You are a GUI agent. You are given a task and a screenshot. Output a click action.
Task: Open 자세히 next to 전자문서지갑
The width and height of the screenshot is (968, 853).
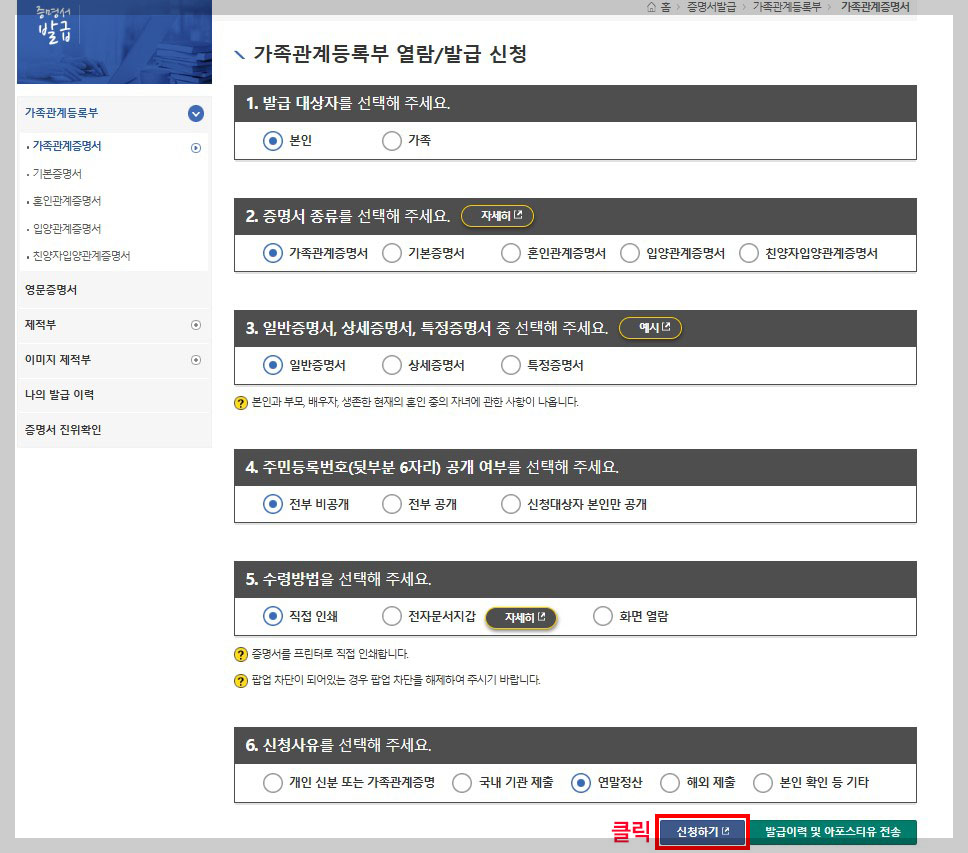pos(521,617)
